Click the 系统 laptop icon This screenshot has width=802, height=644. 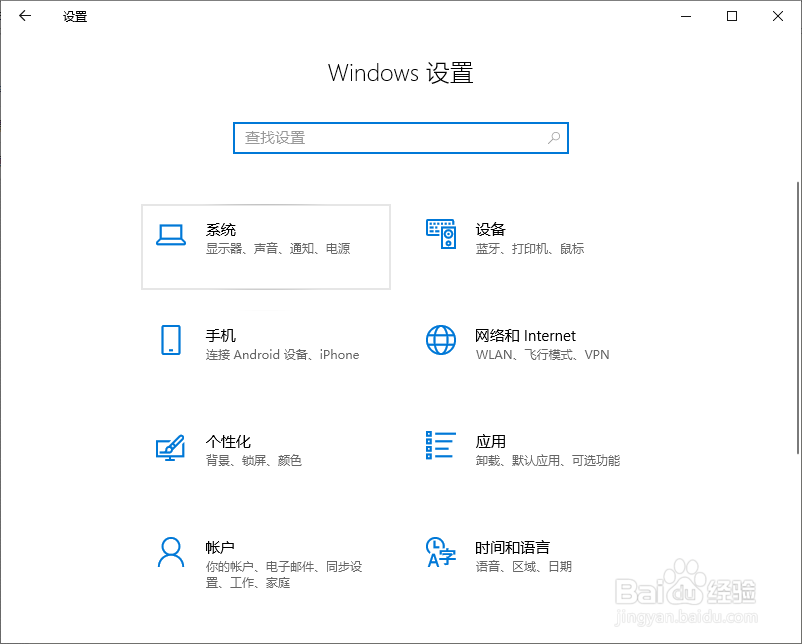click(x=172, y=235)
